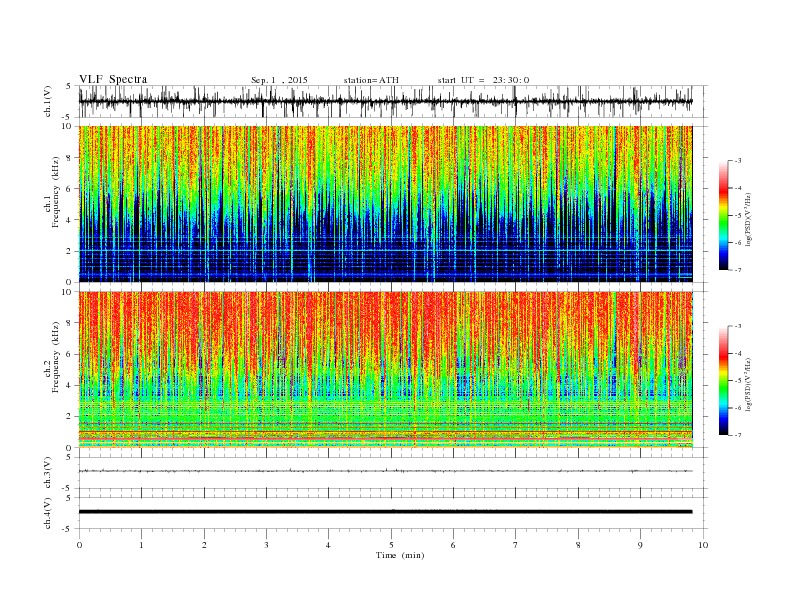The image size is (792, 612).
Task: Click time axis tick label "3"
Action: [266, 545]
